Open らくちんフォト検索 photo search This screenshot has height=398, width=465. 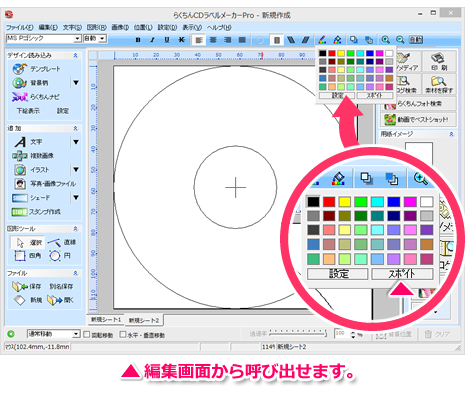click(420, 104)
